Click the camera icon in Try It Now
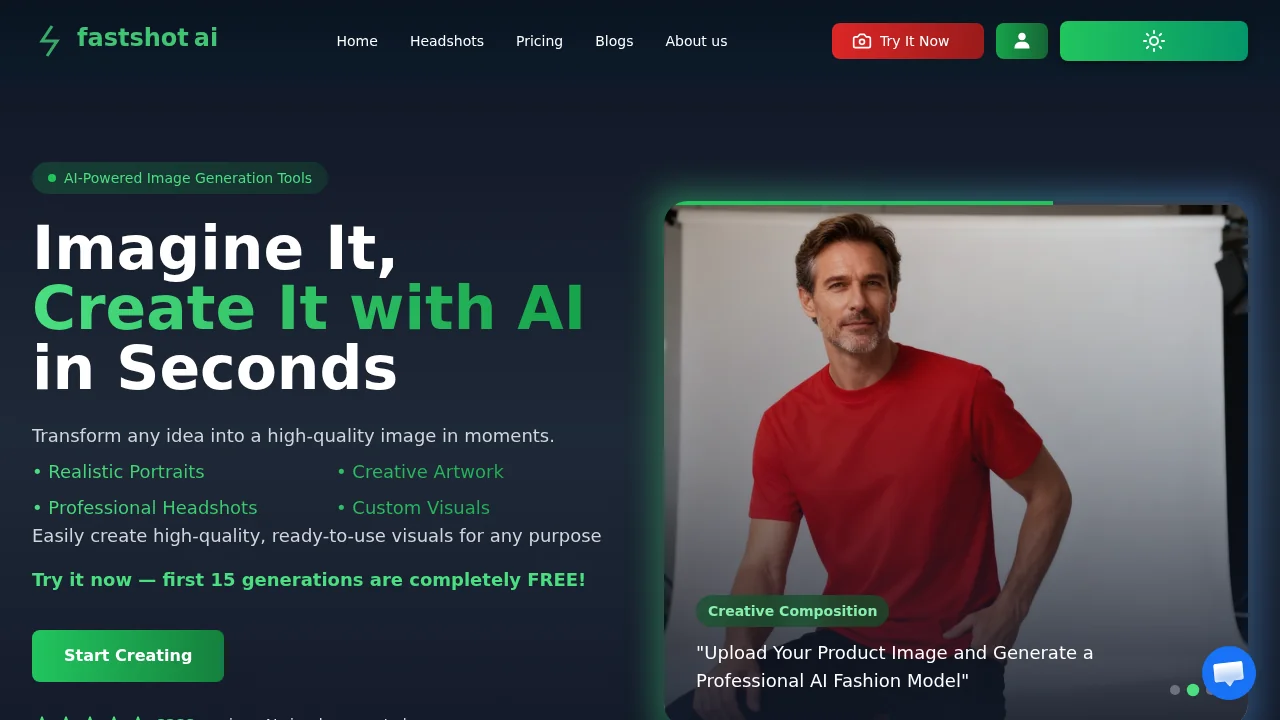This screenshot has height=720, width=1280. tap(862, 41)
